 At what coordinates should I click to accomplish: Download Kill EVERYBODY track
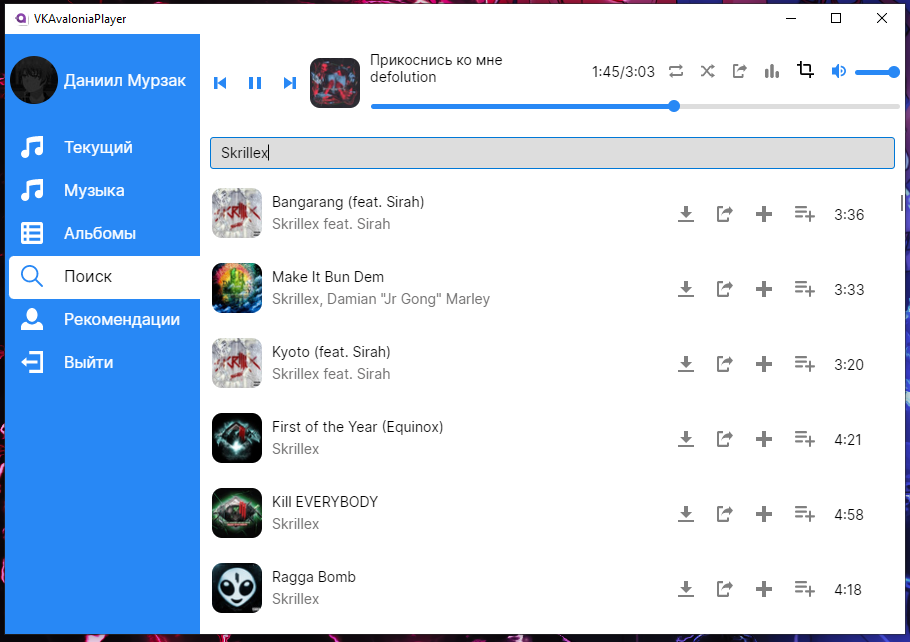[686, 514]
